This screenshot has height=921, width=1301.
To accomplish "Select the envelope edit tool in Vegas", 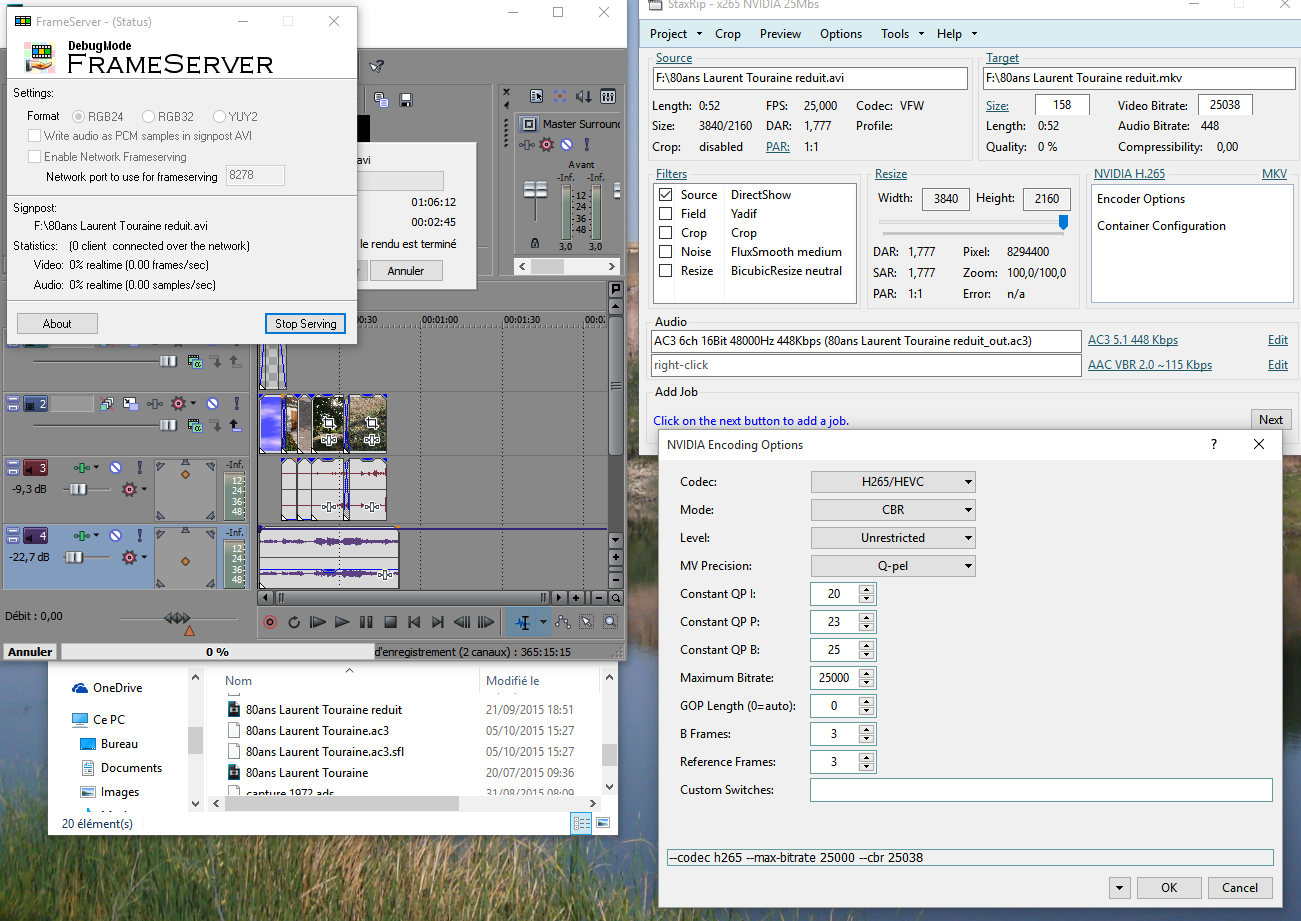I will [562, 622].
